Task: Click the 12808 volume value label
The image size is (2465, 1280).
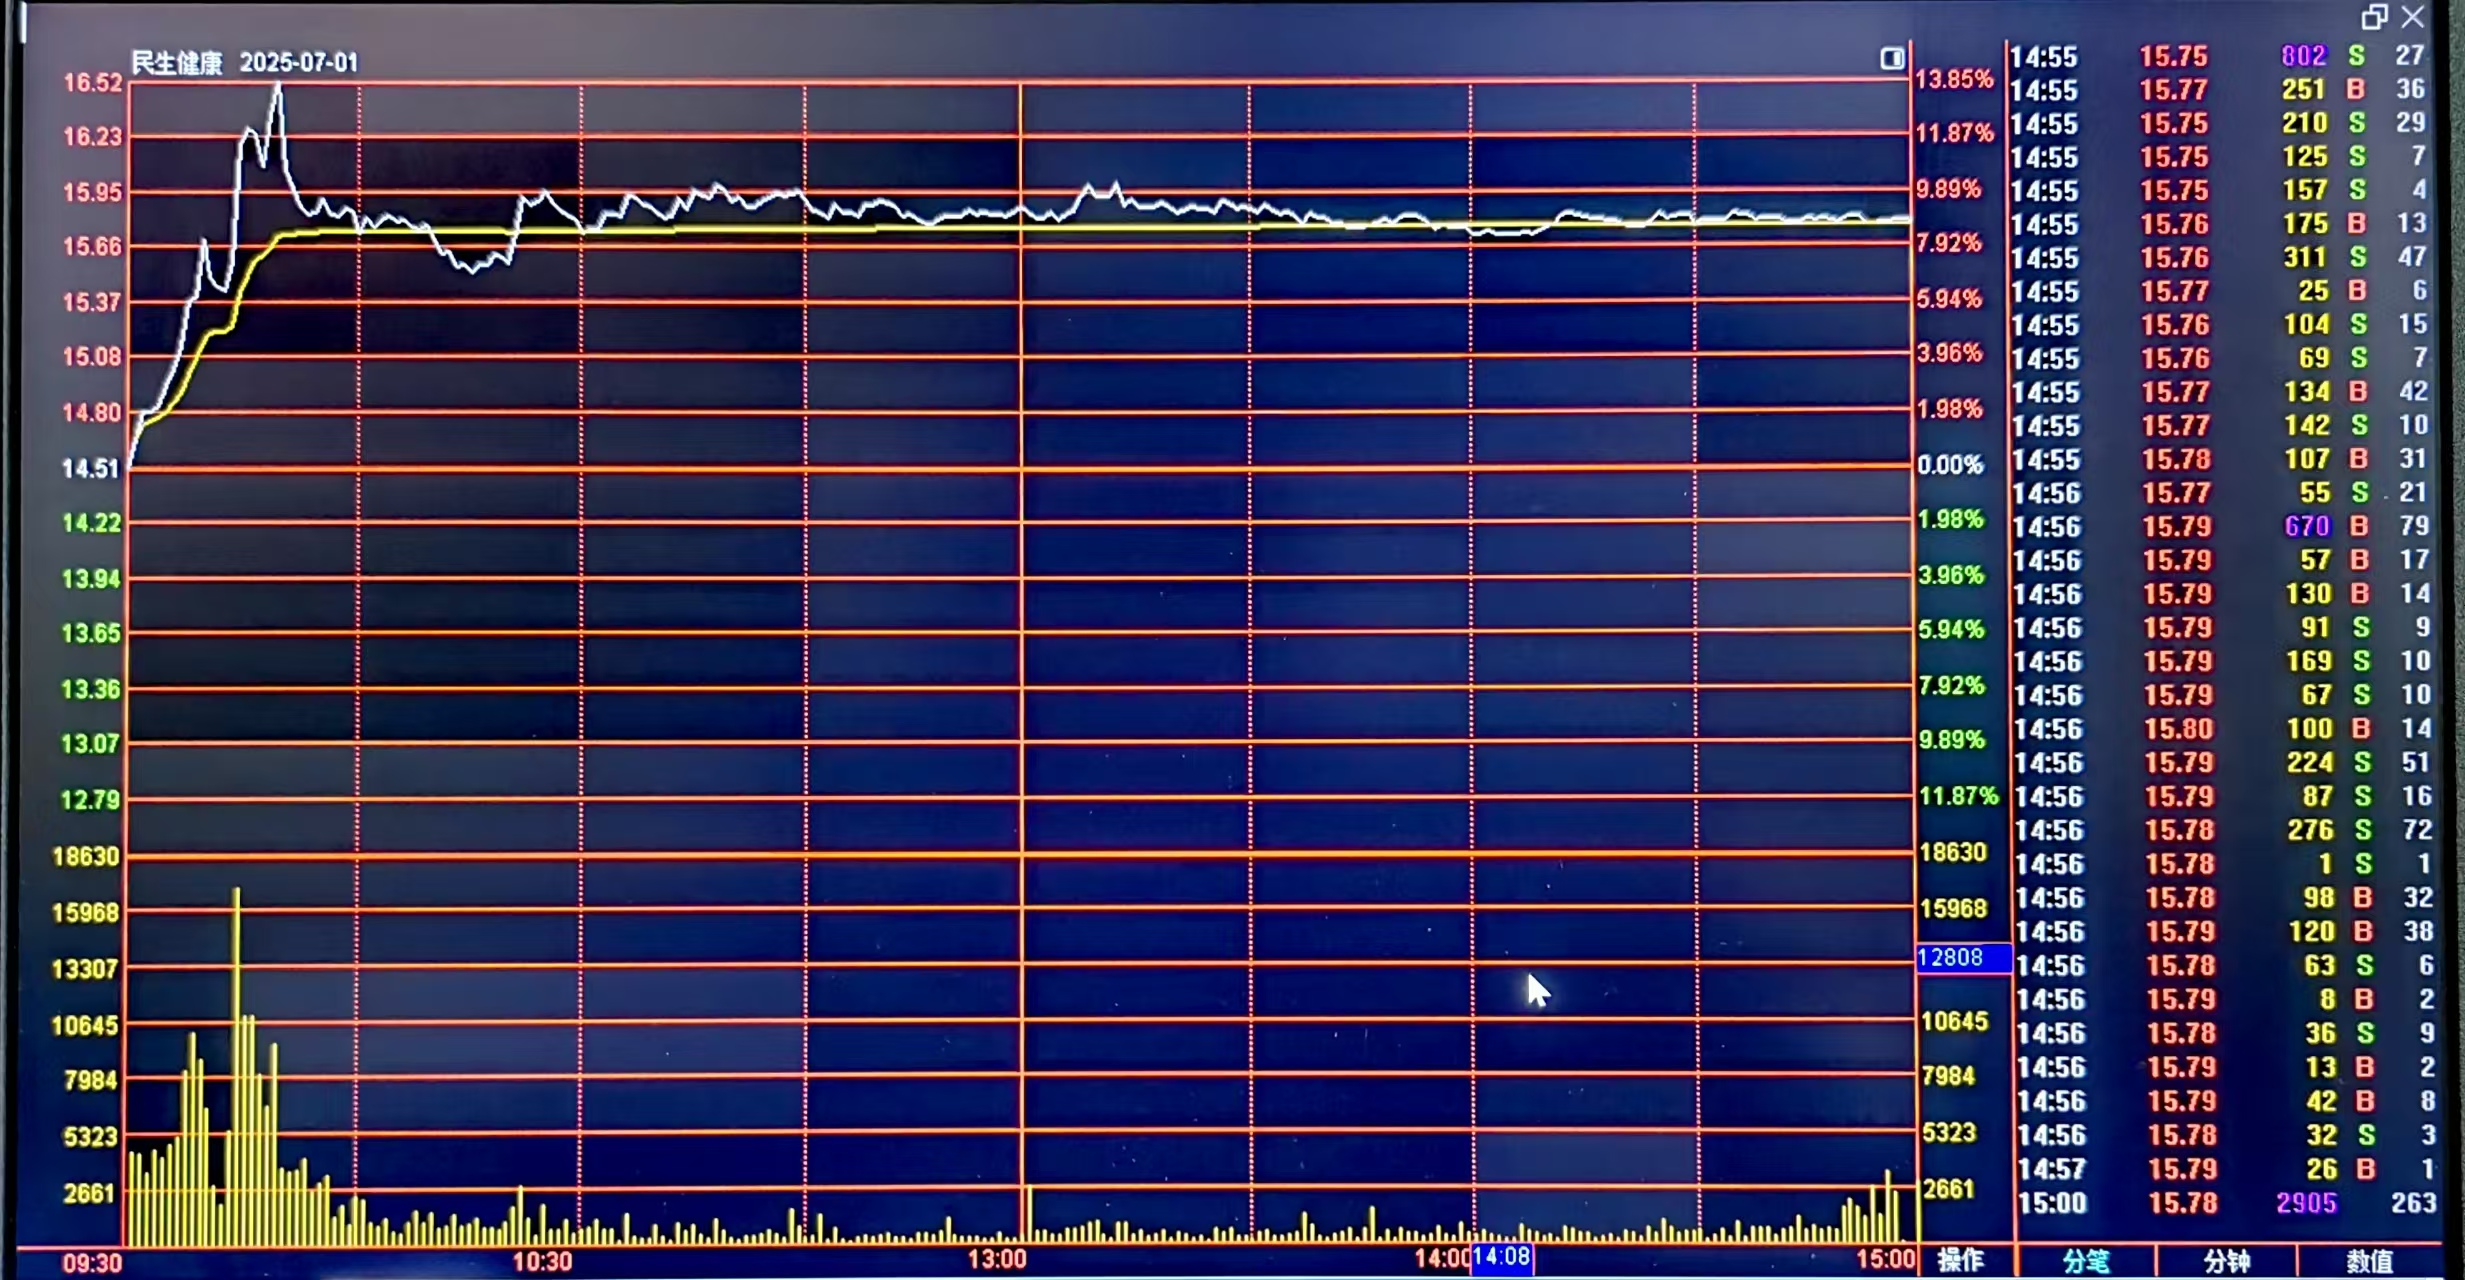Action: point(1951,958)
